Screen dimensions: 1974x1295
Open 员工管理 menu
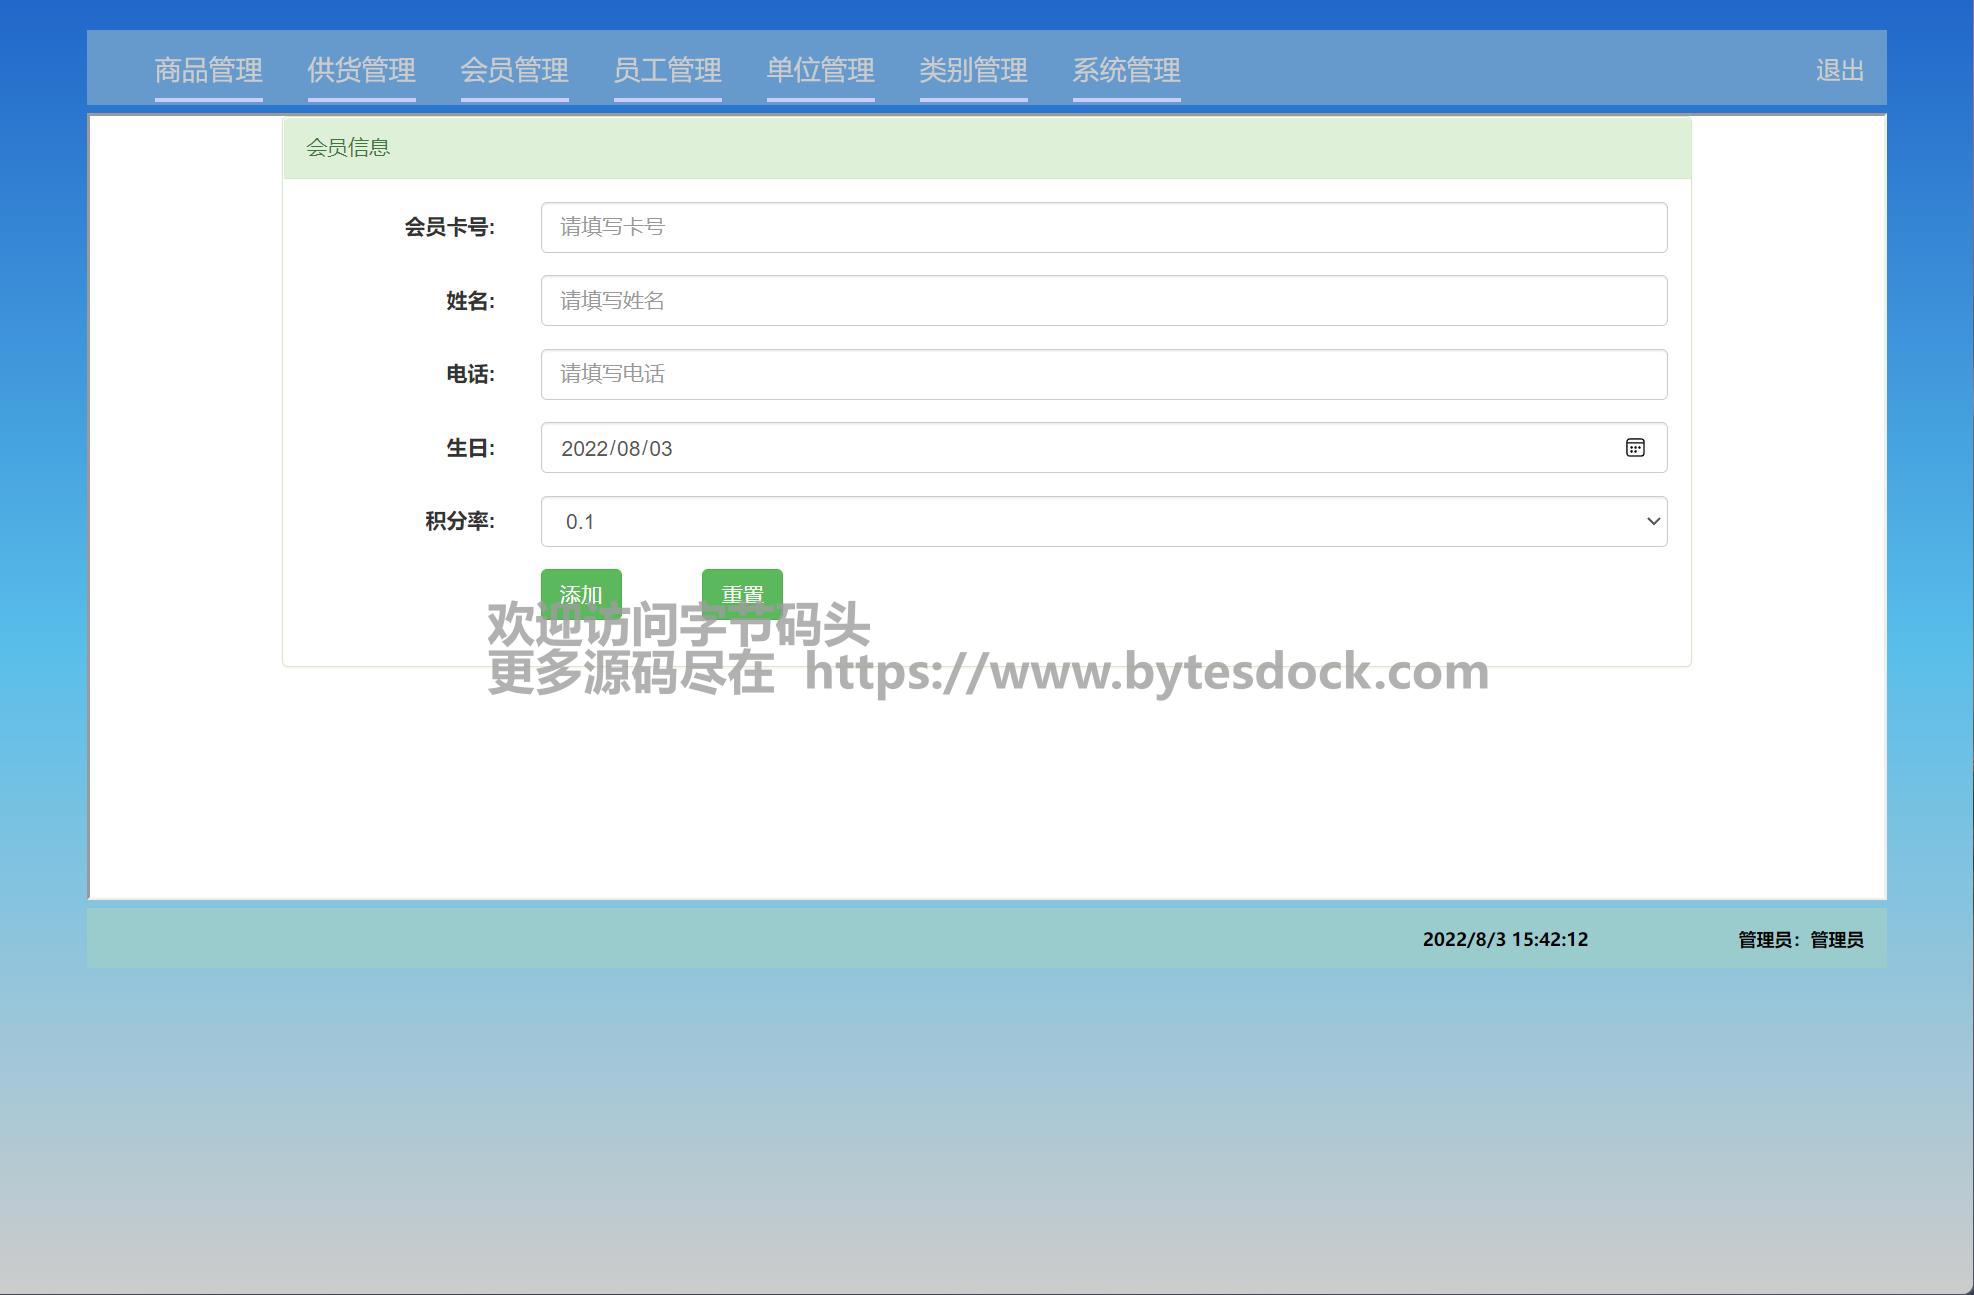(667, 70)
